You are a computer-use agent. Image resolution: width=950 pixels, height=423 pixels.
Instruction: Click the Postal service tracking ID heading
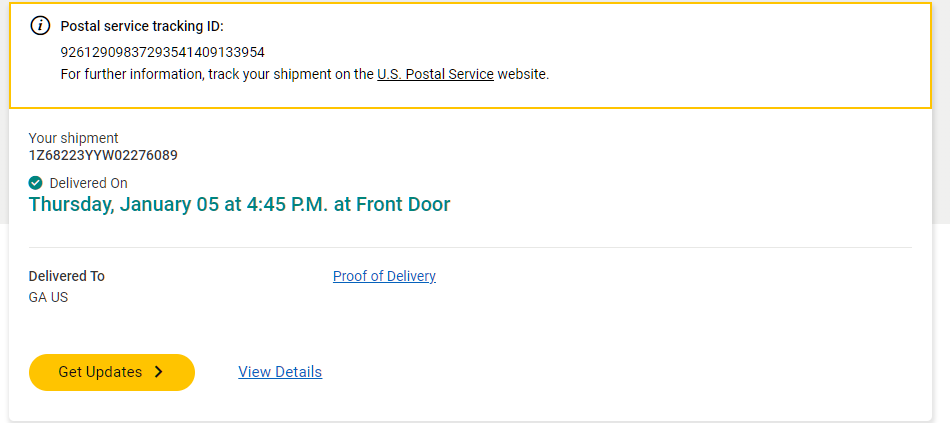click(x=142, y=26)
